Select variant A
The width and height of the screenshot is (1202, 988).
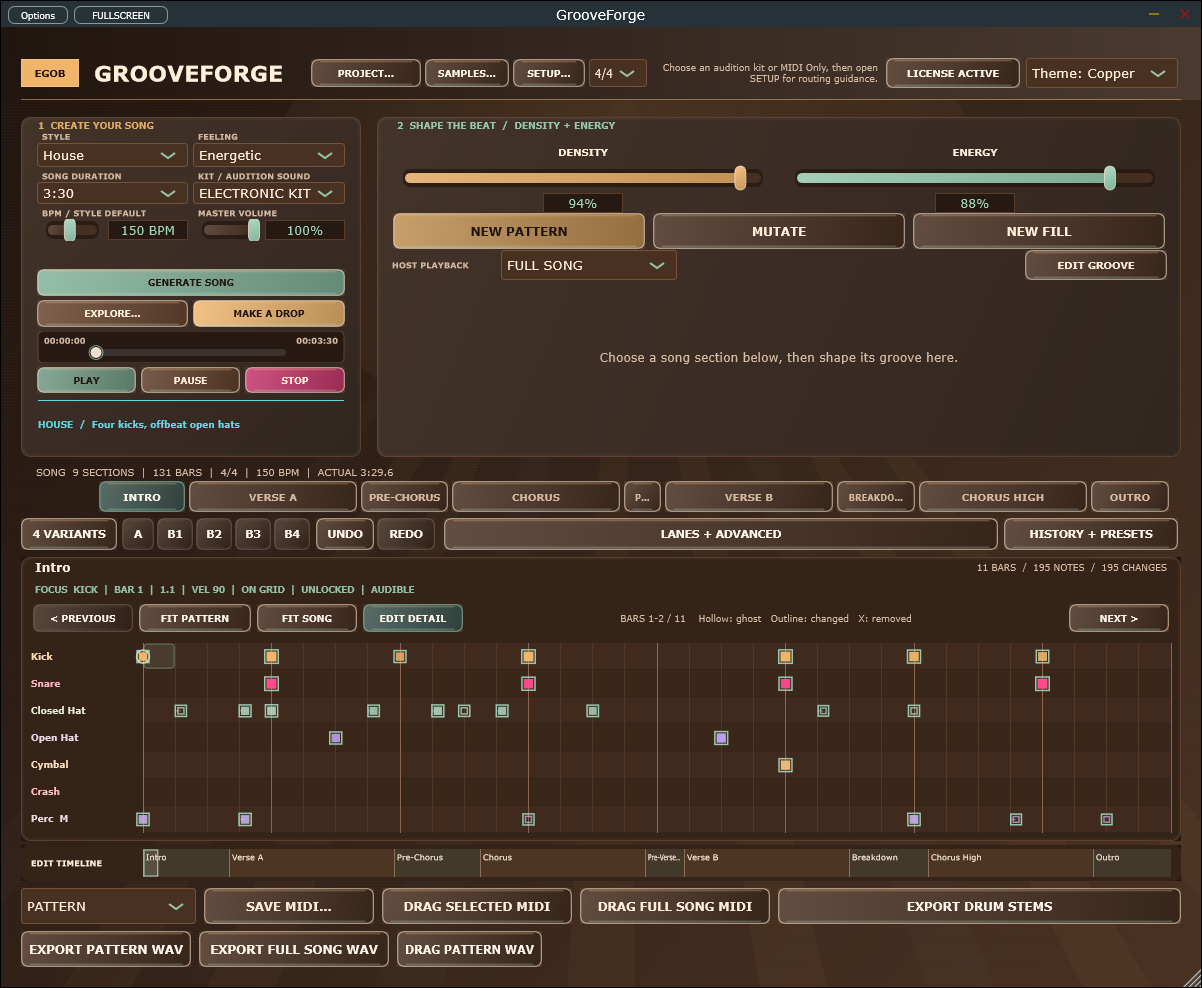pyautogui.click(x=138, y=534)
